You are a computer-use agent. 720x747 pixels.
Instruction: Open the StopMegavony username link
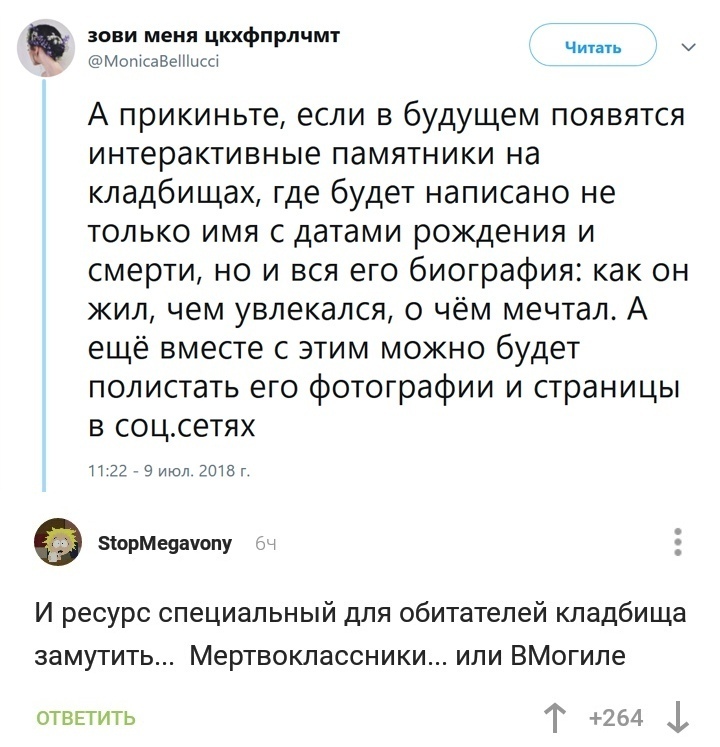[166, 544]
